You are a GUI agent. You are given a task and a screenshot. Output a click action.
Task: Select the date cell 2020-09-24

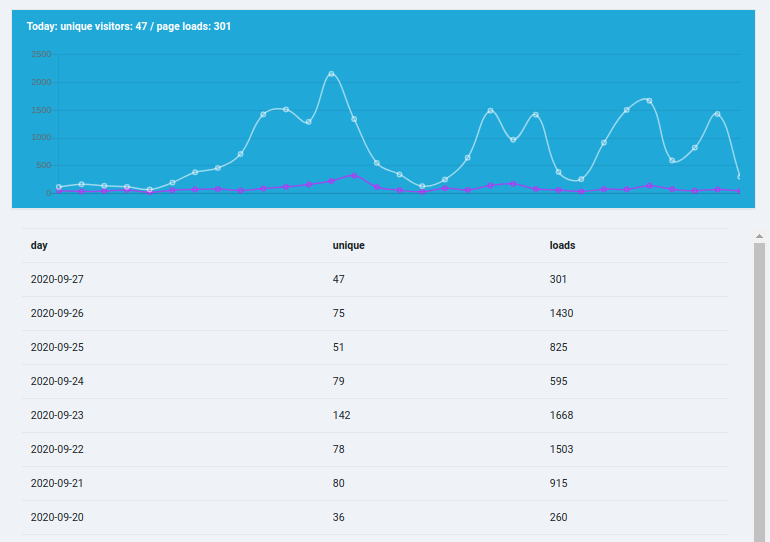coord(57,381)
